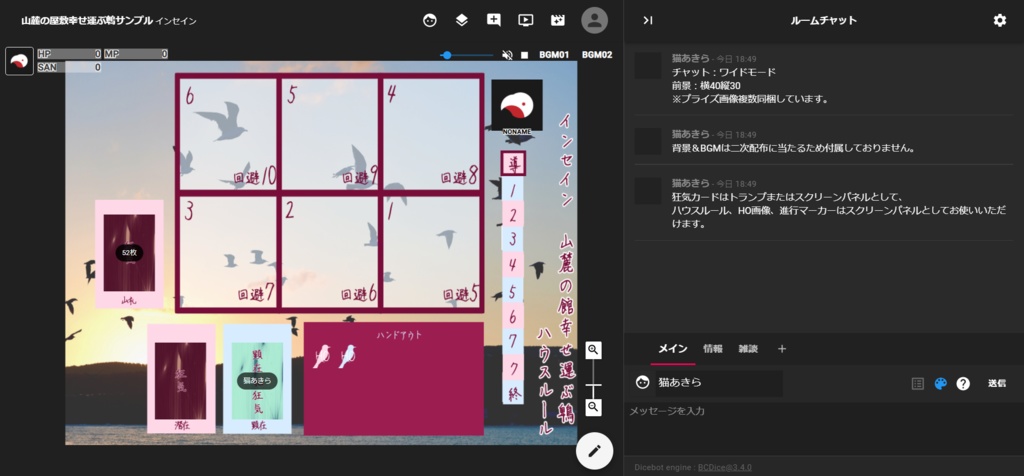This screenshot has height=476, width=1024.
Task: Open the chat palette list icon
Action: [x=918, y=384]
